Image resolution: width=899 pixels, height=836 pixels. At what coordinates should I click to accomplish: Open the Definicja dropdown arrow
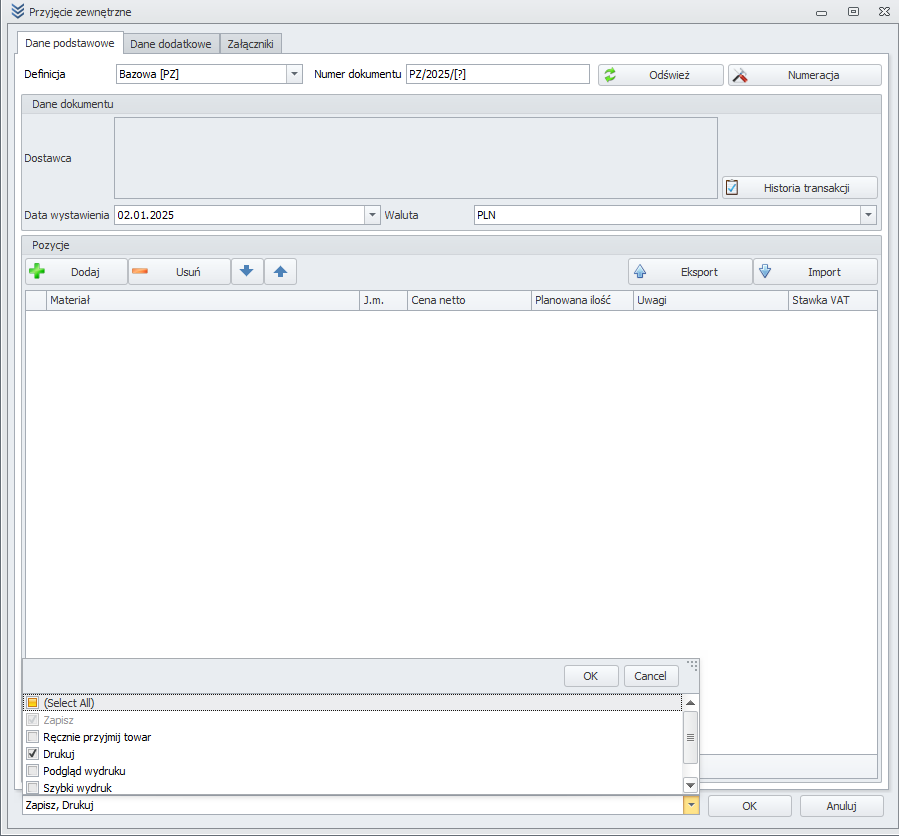point(294,74)
